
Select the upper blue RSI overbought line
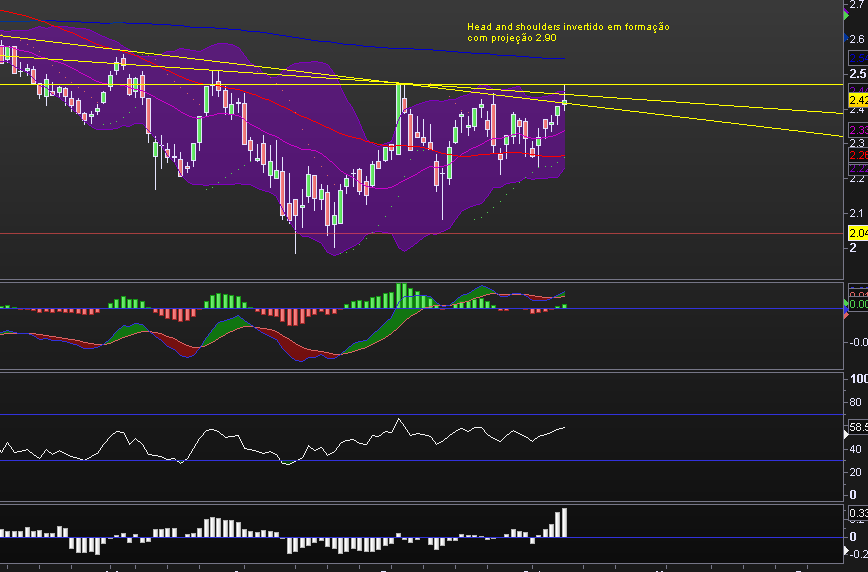pyautogui.click(x=421, y=414)
